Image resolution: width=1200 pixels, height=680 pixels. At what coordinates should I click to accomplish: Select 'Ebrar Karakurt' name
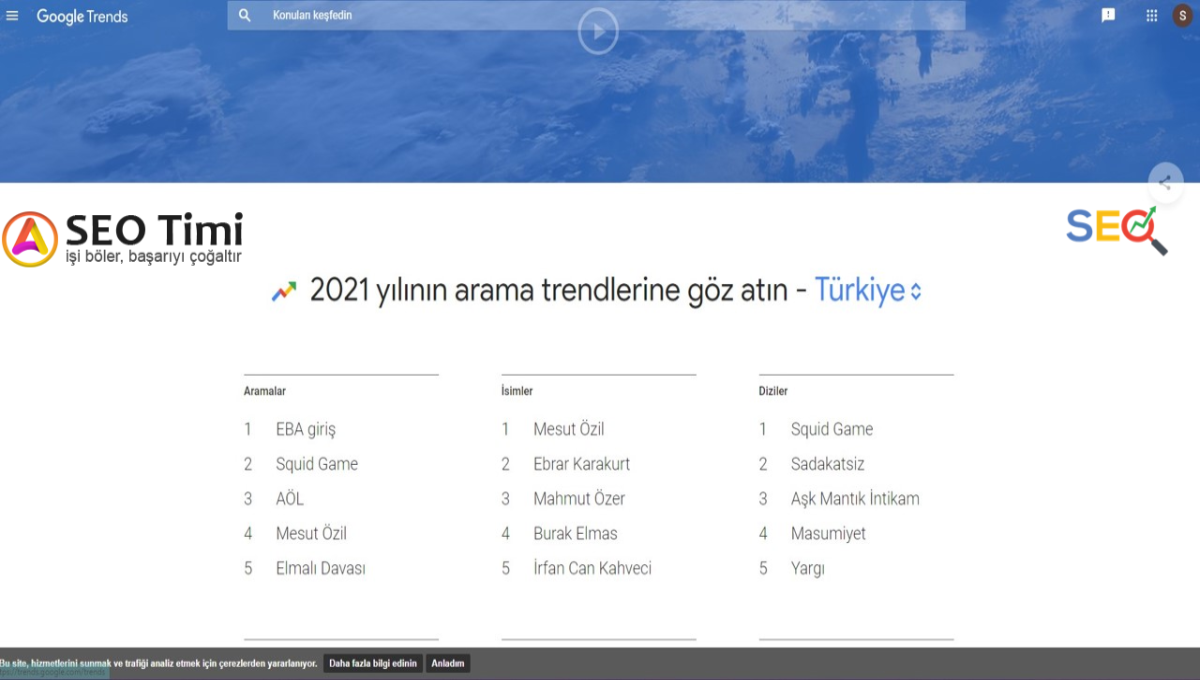click(582, 464)
